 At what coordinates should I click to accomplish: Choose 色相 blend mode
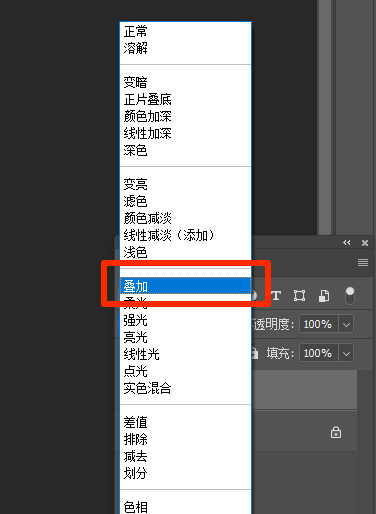pos(185,507)
